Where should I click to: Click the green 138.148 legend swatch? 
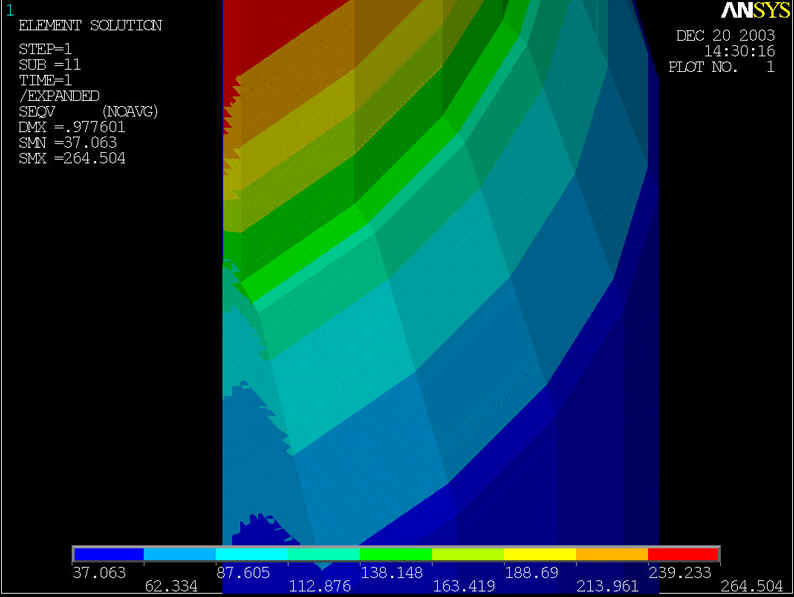[396, 554]
